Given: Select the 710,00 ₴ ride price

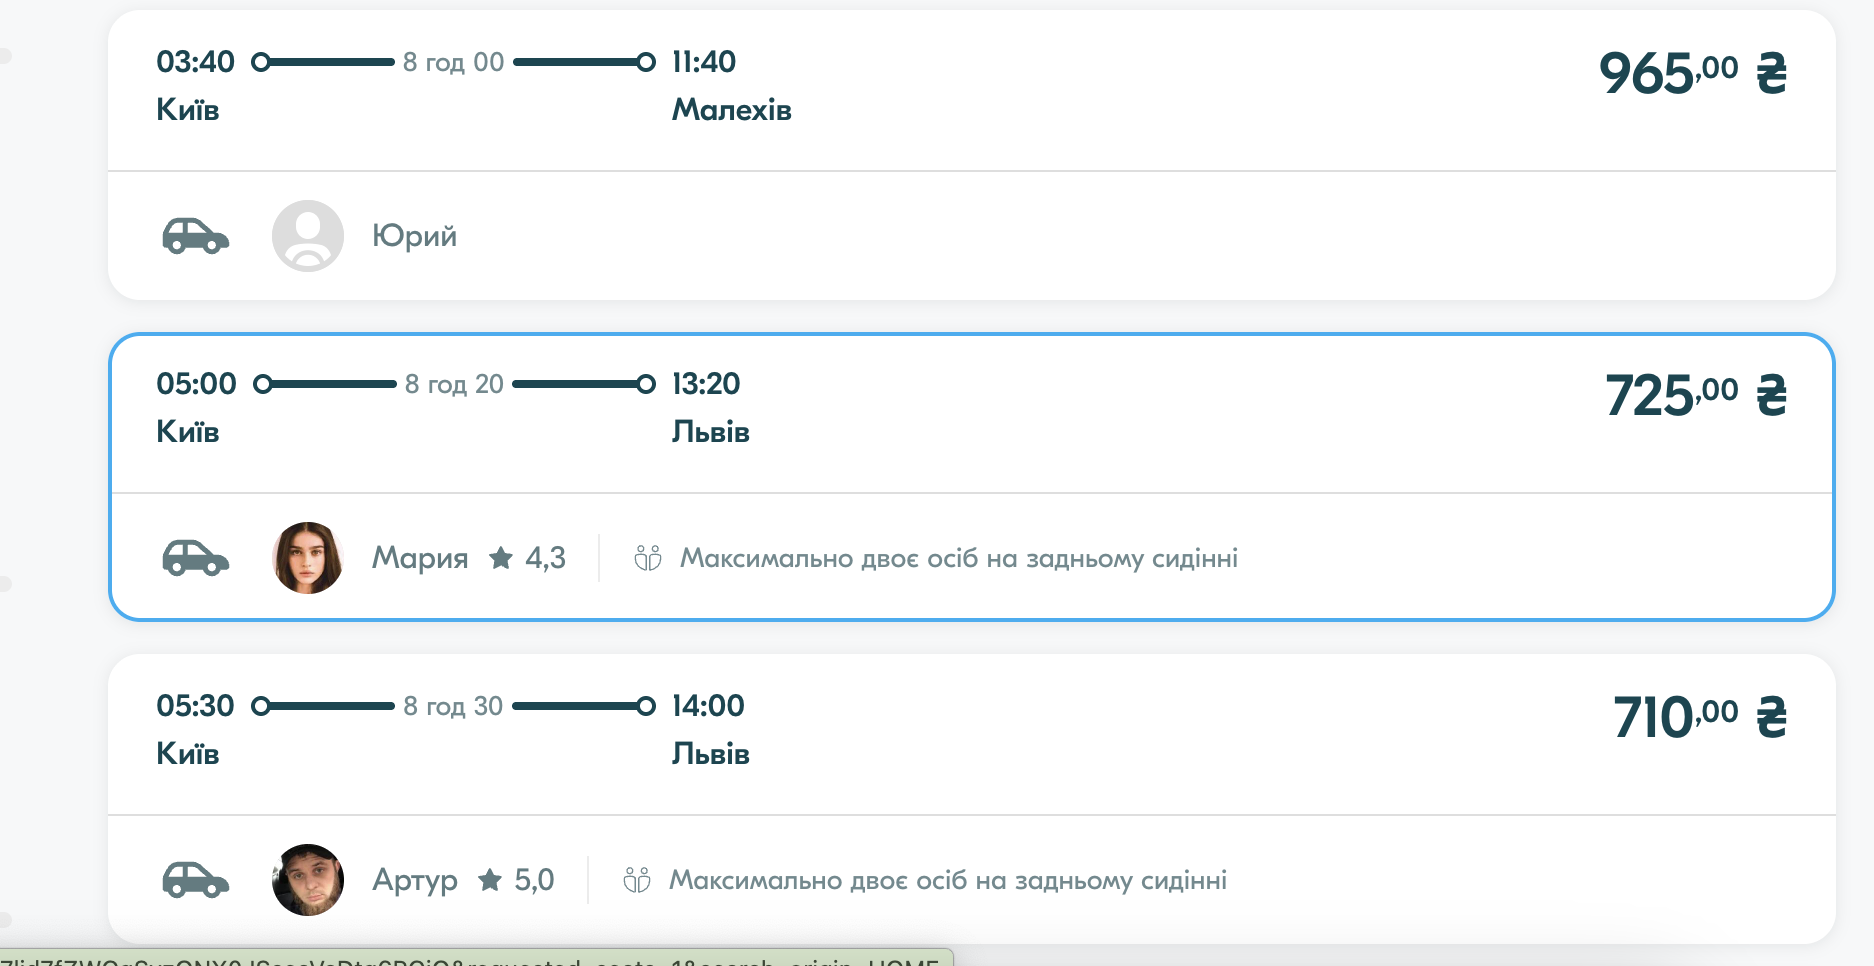Looking at the screenshot, I should (x=1699, y=718).
